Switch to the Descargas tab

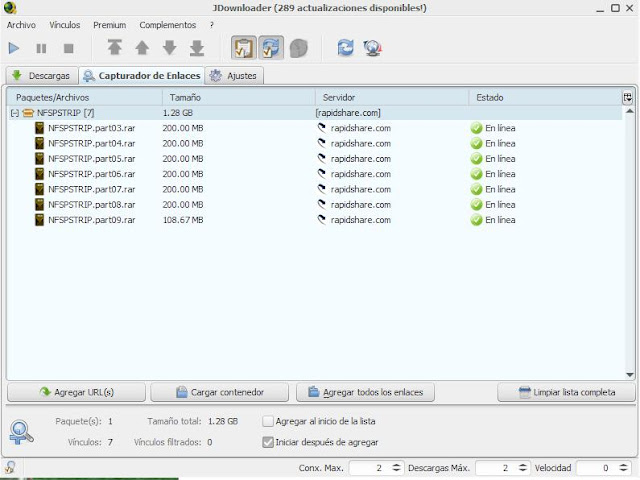coord(42,76)
